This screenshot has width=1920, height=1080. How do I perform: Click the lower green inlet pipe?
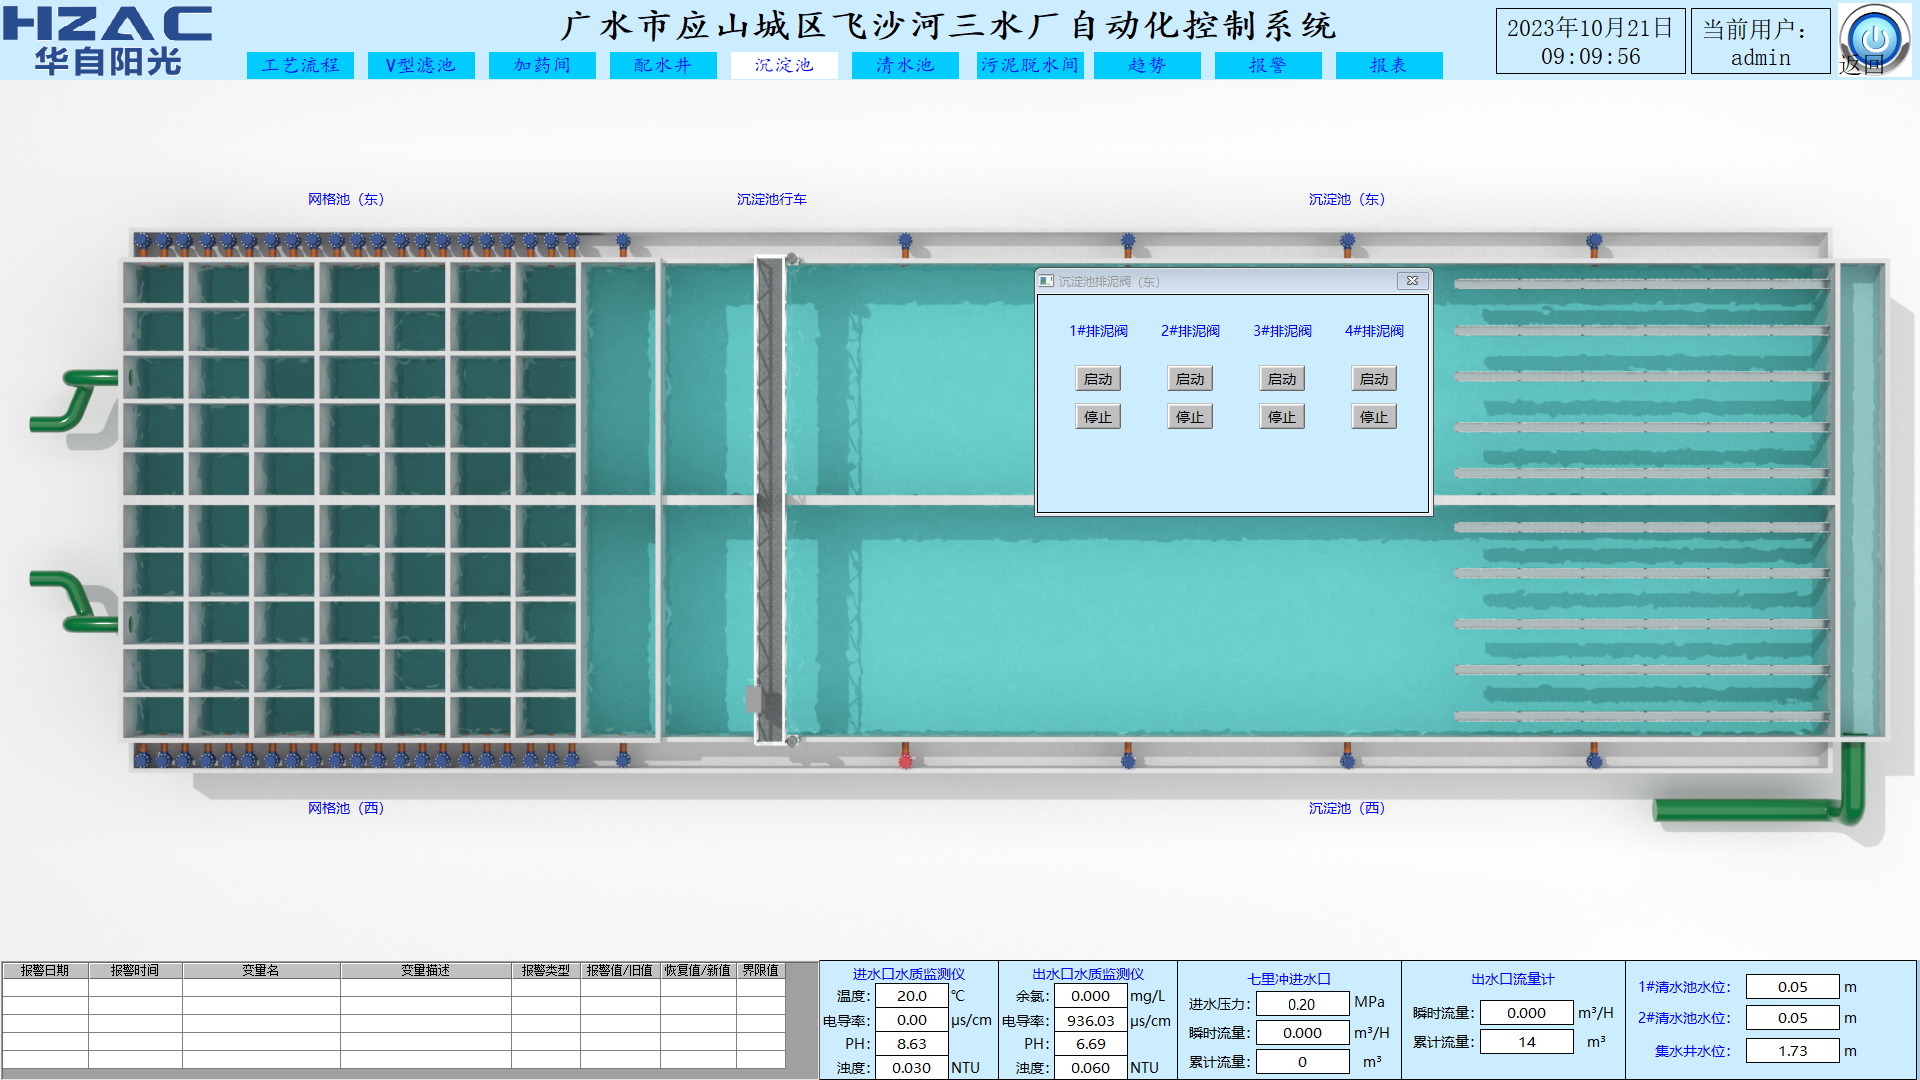coord(76,600)
